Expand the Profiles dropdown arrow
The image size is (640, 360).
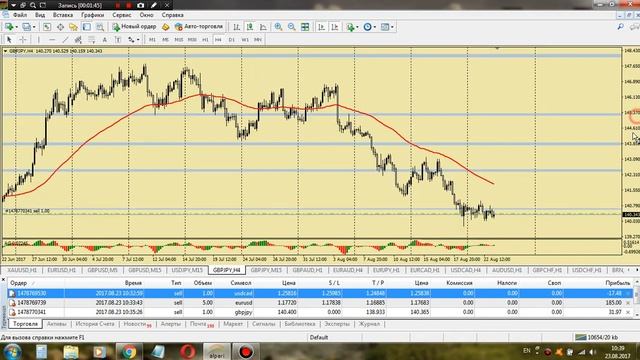point(34,27)
